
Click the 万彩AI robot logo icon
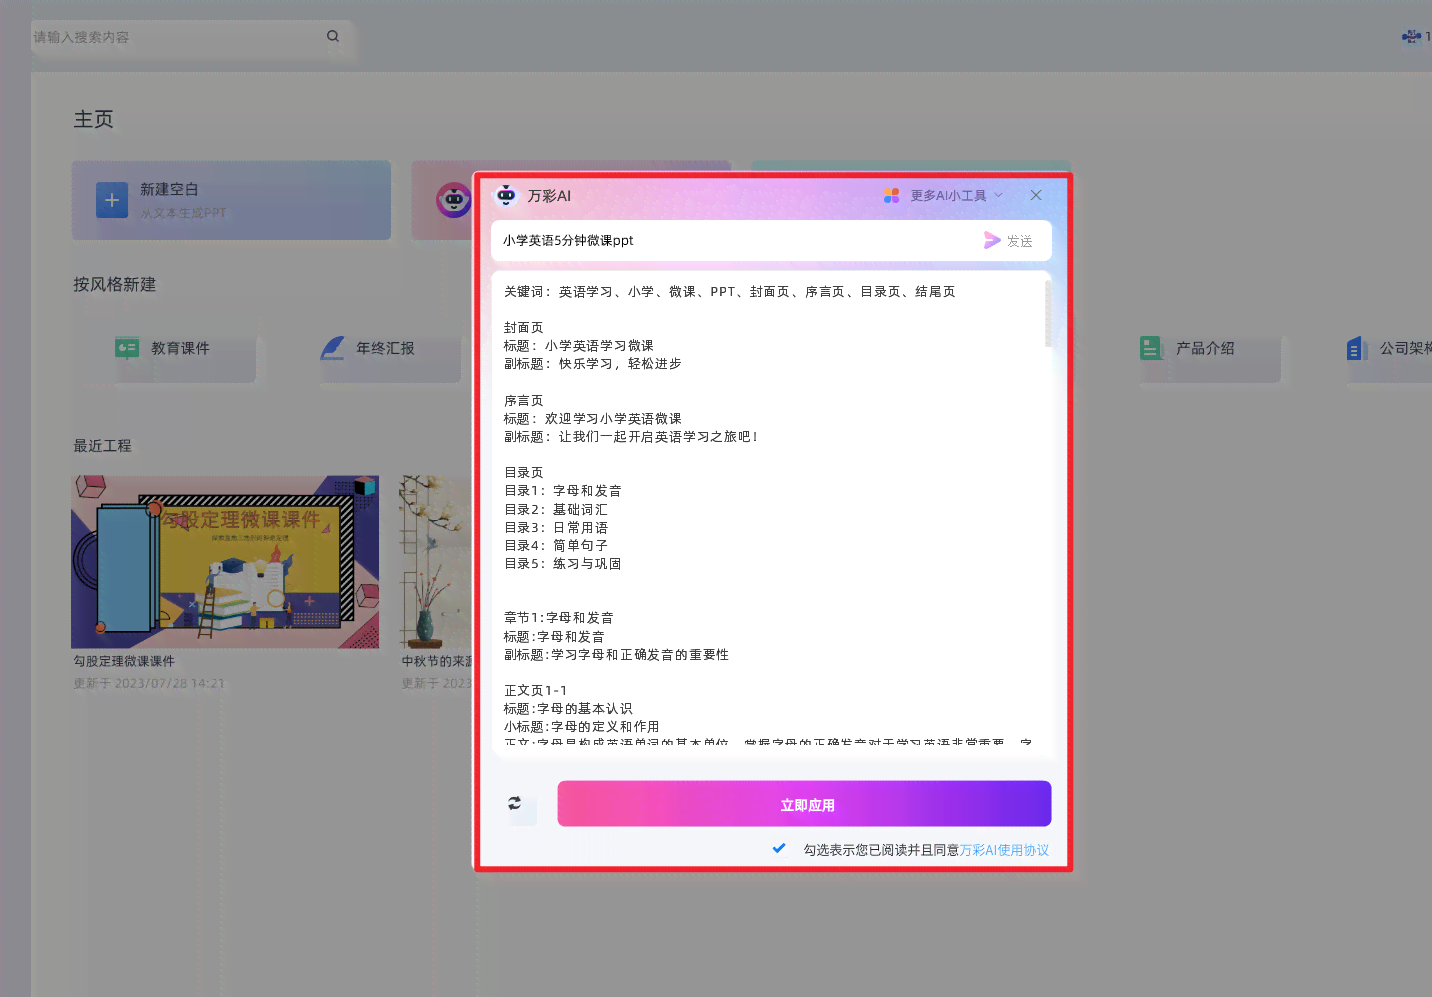pyautogui.click(x=506, y=195)
